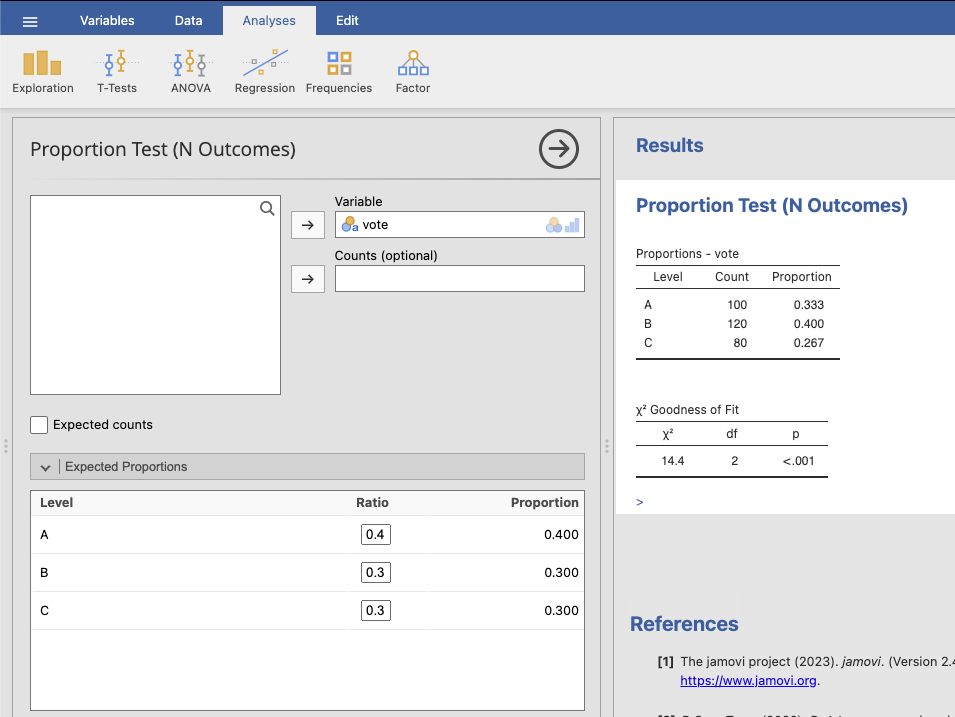Screen dimensions: 955x717
Task: Edit the ratio field for level C
Action: (376, 611)
